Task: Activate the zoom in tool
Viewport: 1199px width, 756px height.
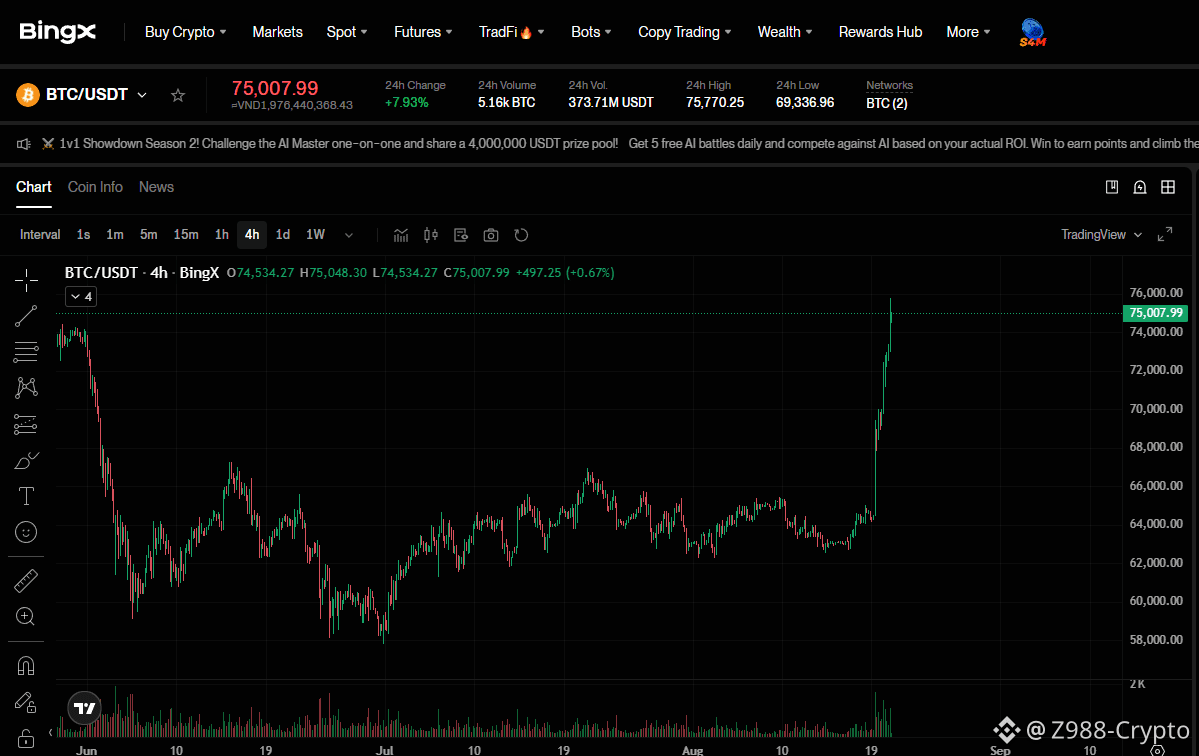Action: (26, 617)
